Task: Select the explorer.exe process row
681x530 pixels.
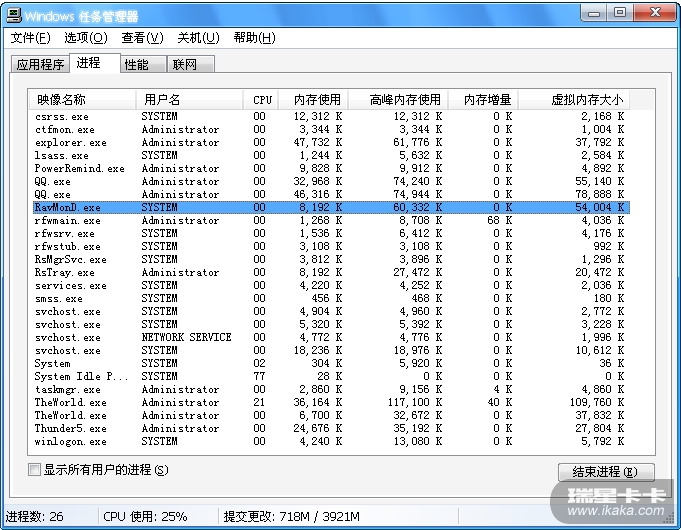Action: point(331,142)
